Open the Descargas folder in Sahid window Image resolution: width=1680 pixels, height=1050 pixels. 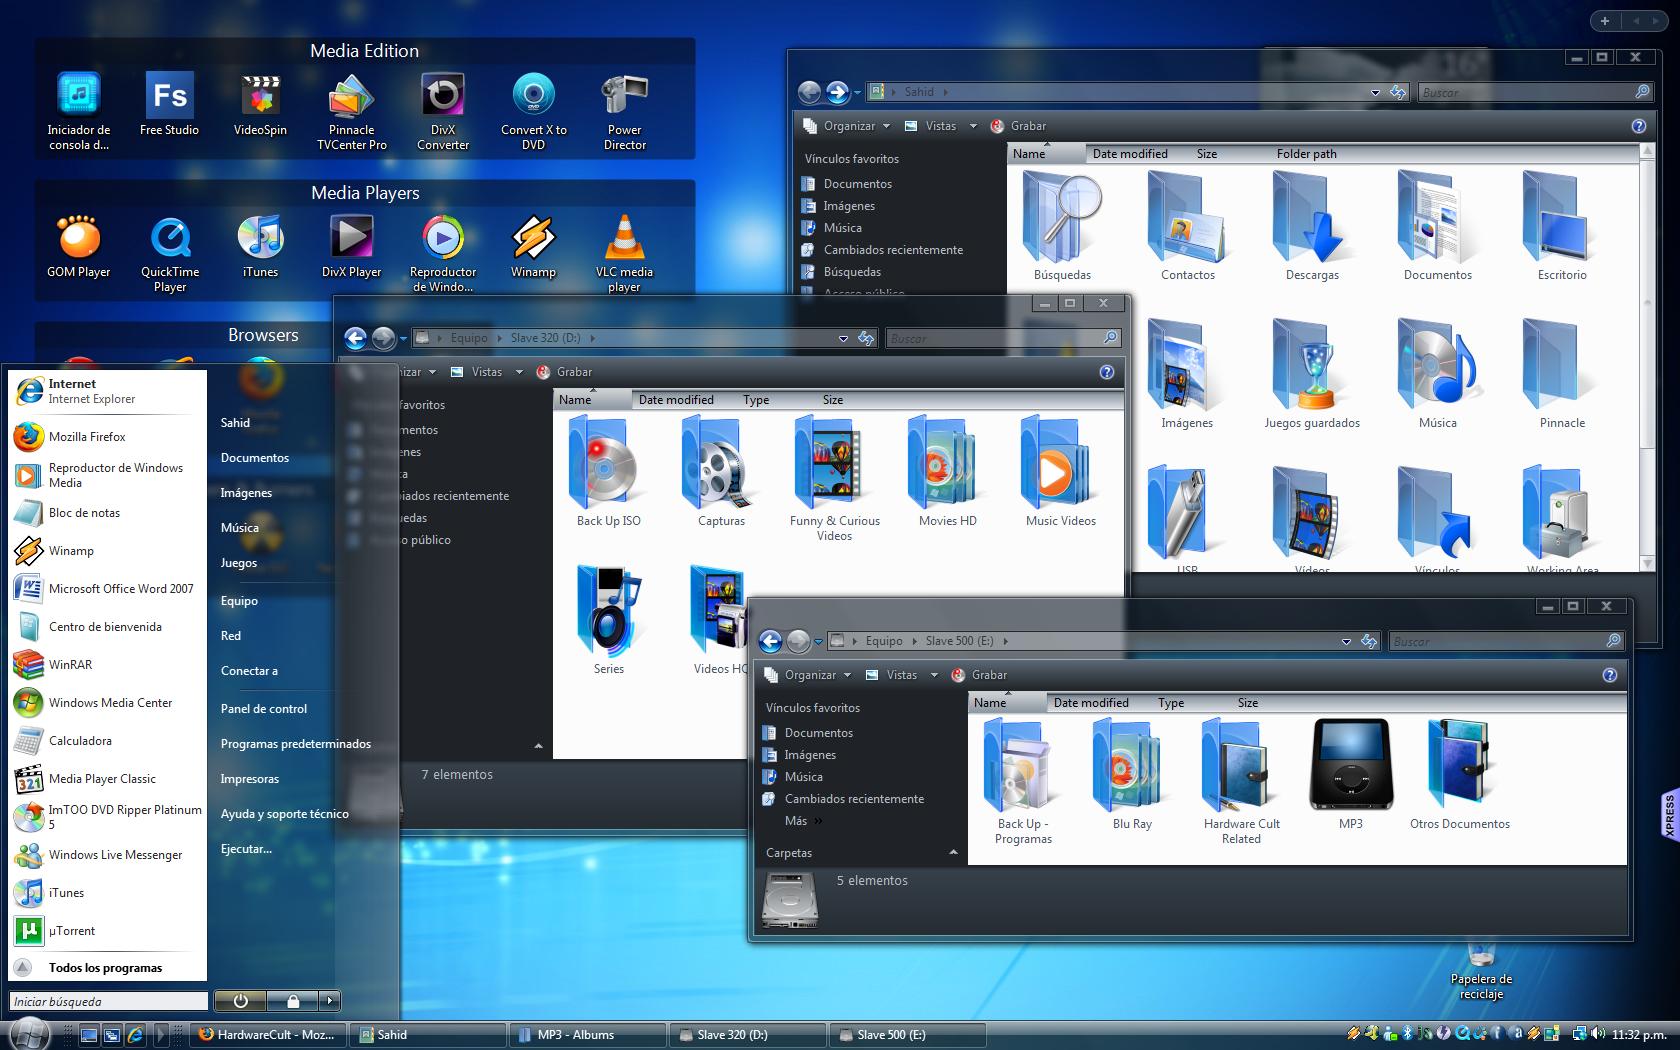[x=1312, y=220]
